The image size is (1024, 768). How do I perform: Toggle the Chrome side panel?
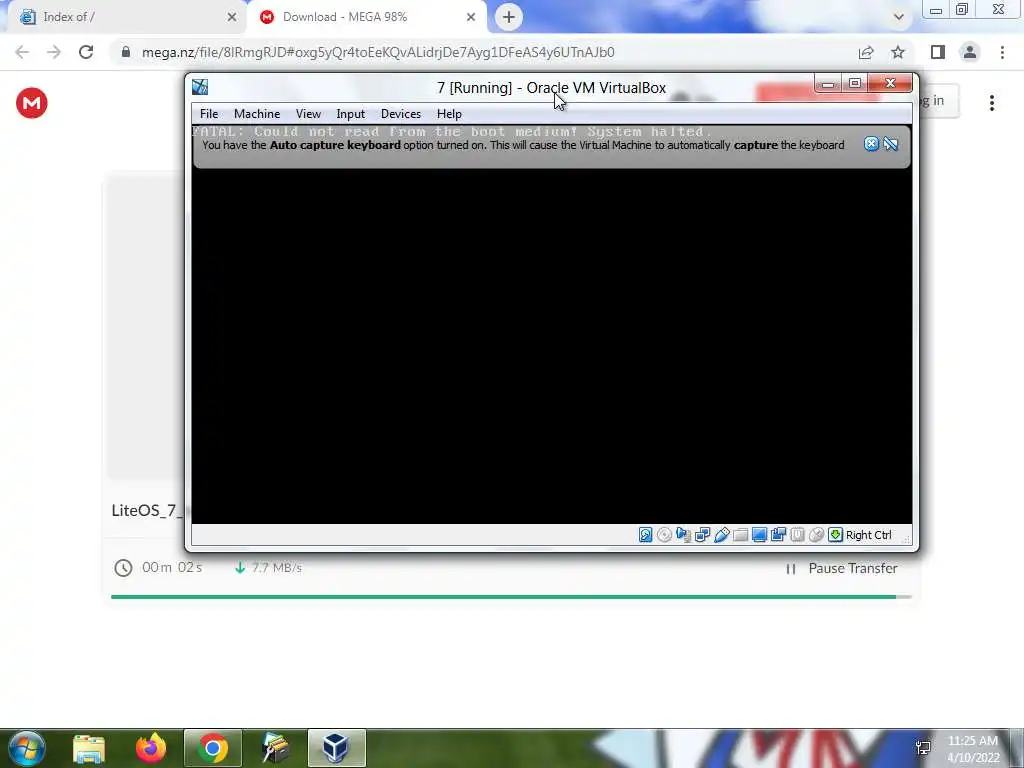tap(938, 52)
